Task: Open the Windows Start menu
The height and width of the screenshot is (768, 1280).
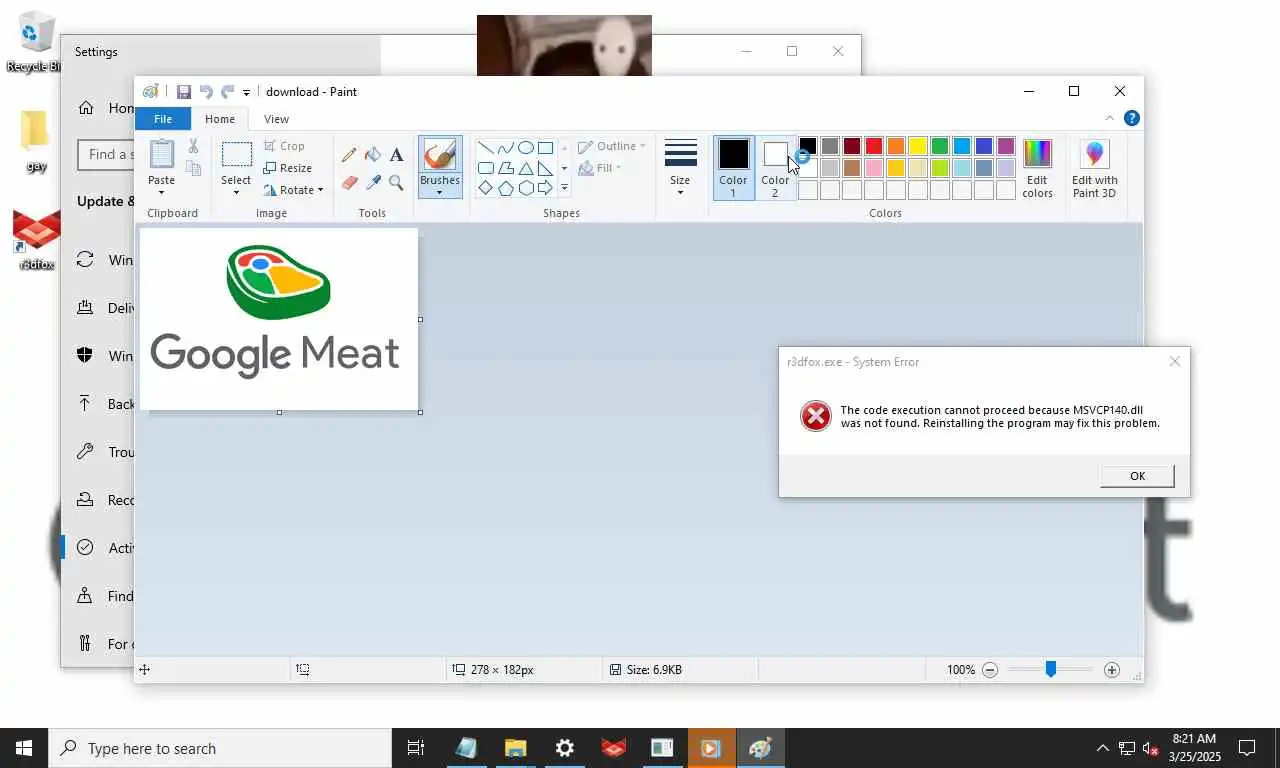Action: coord(24,748)
